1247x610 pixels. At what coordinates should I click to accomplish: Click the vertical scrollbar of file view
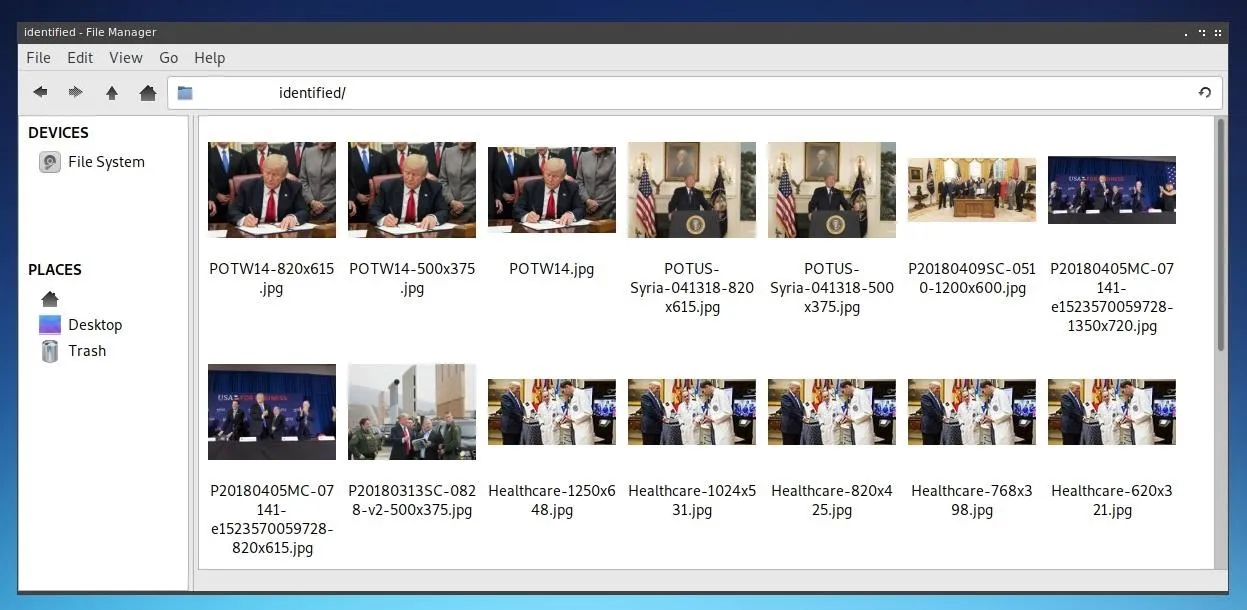(1220, 235)
